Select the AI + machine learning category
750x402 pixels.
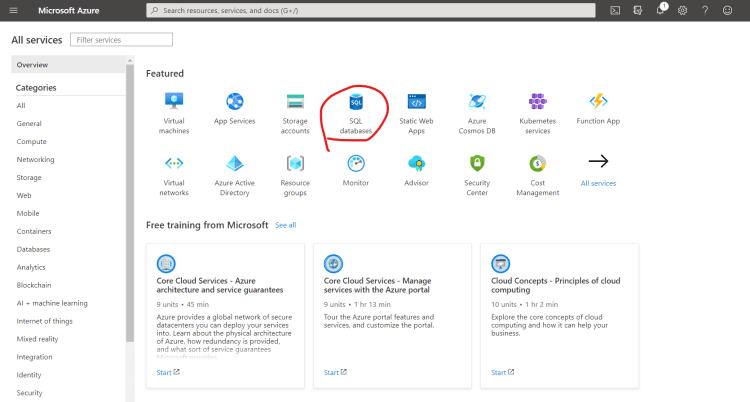(52, 303)
